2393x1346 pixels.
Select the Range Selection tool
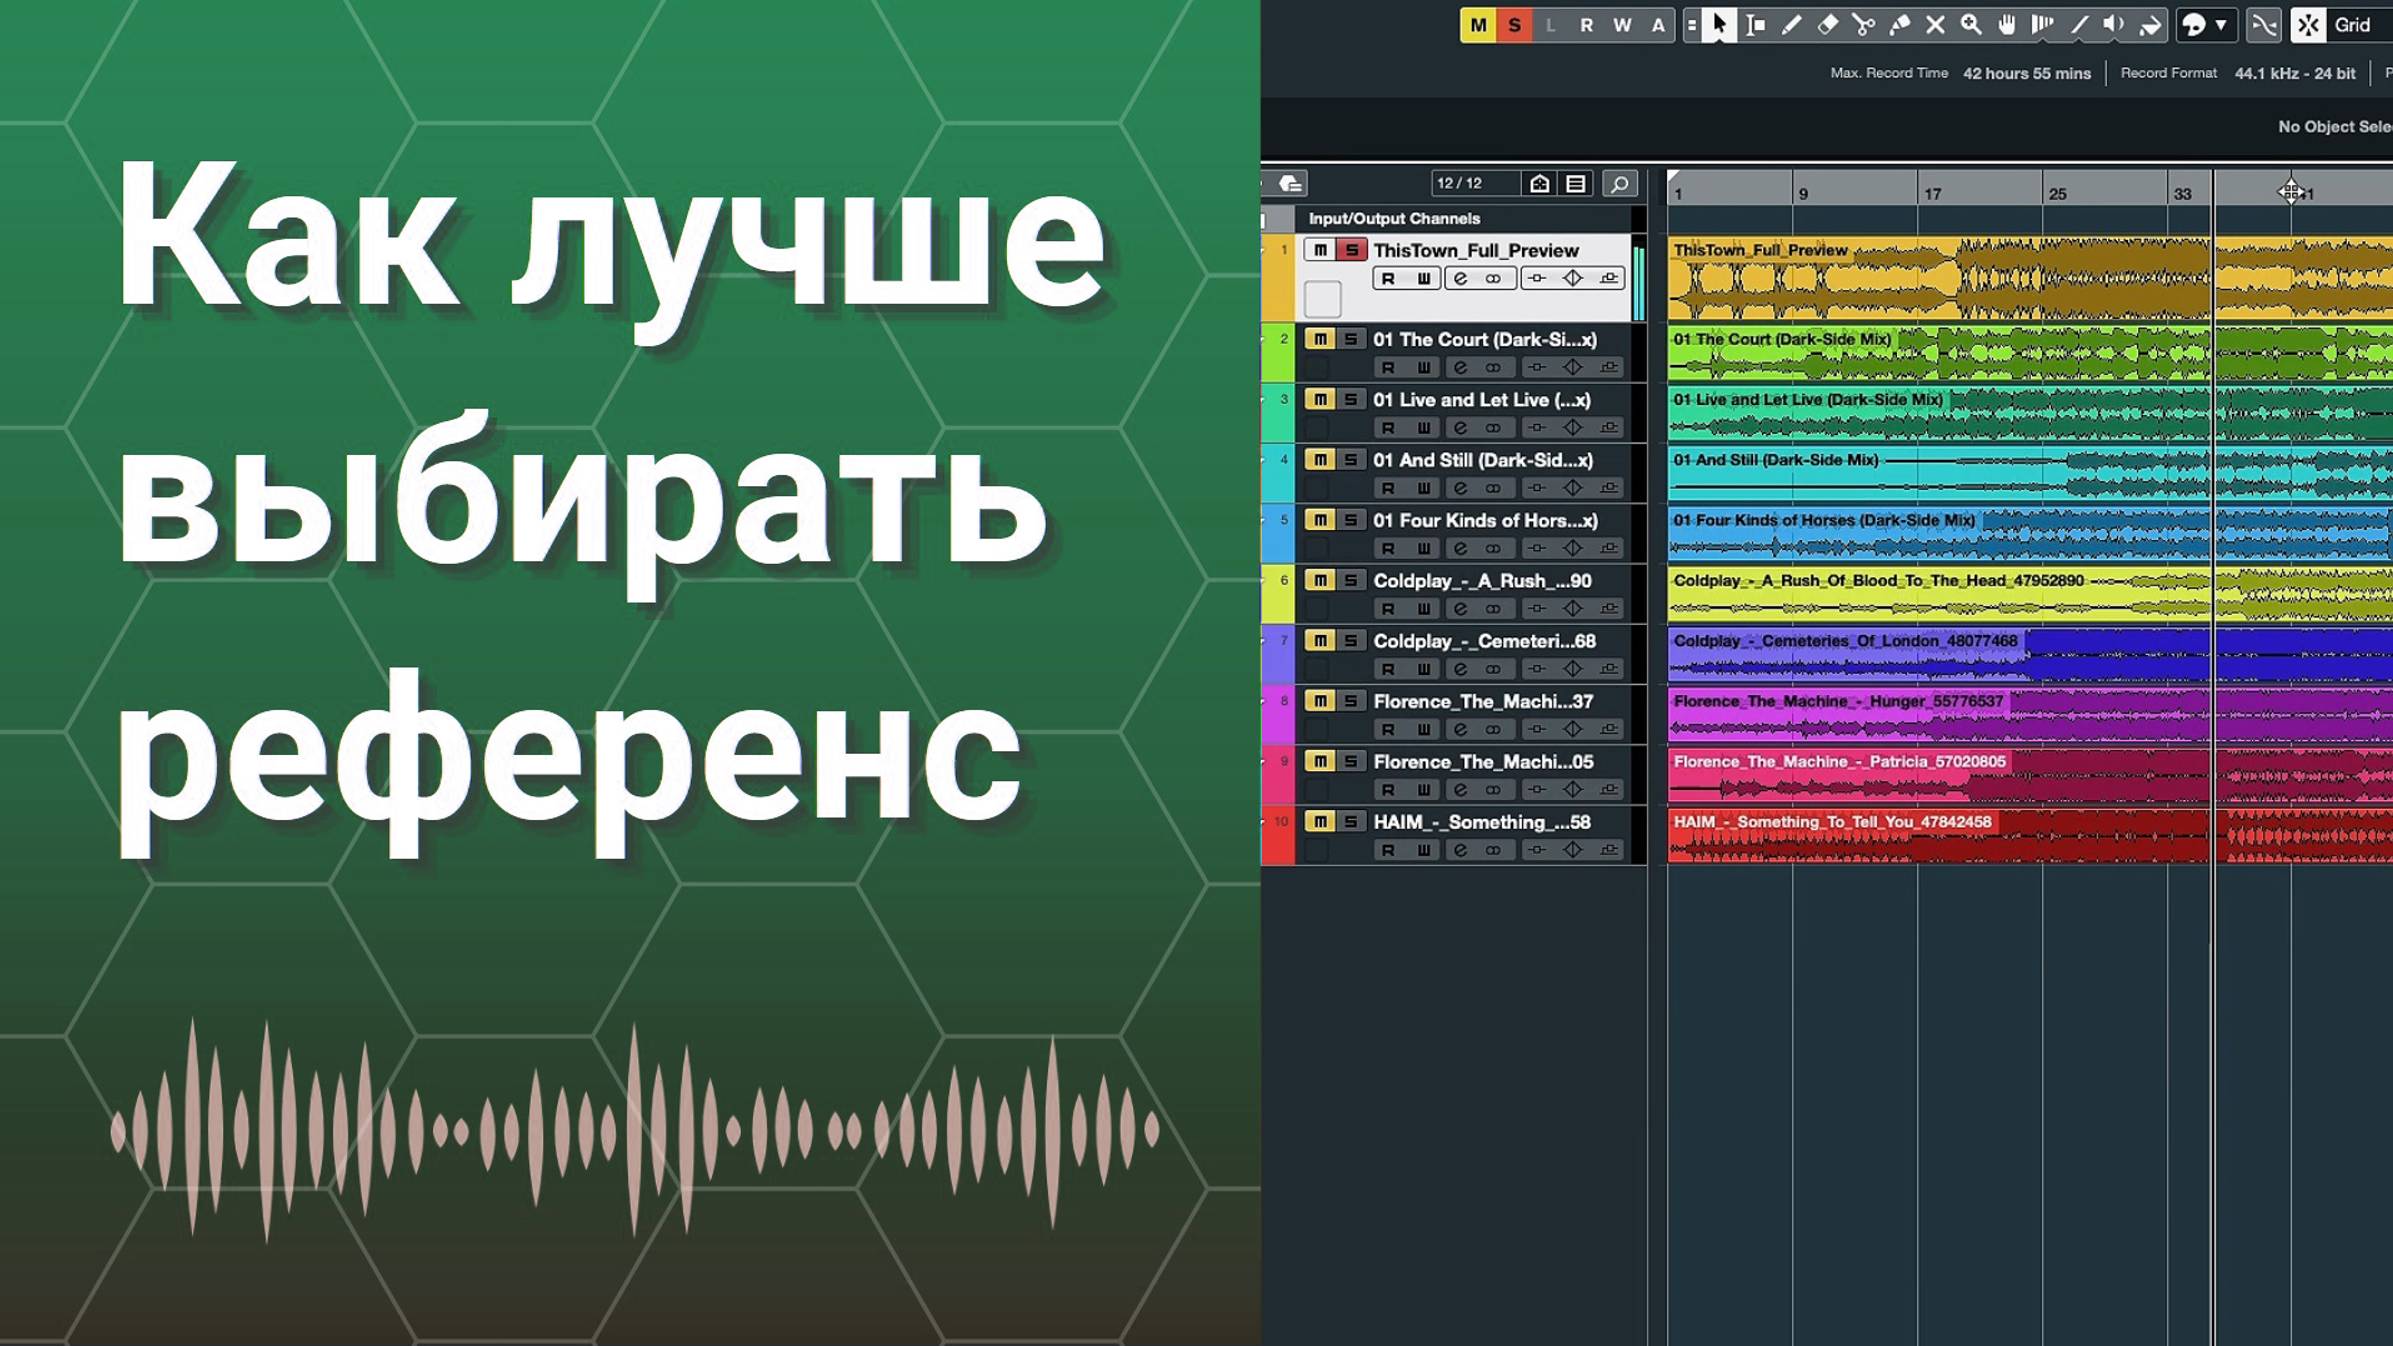point(1755,25)
